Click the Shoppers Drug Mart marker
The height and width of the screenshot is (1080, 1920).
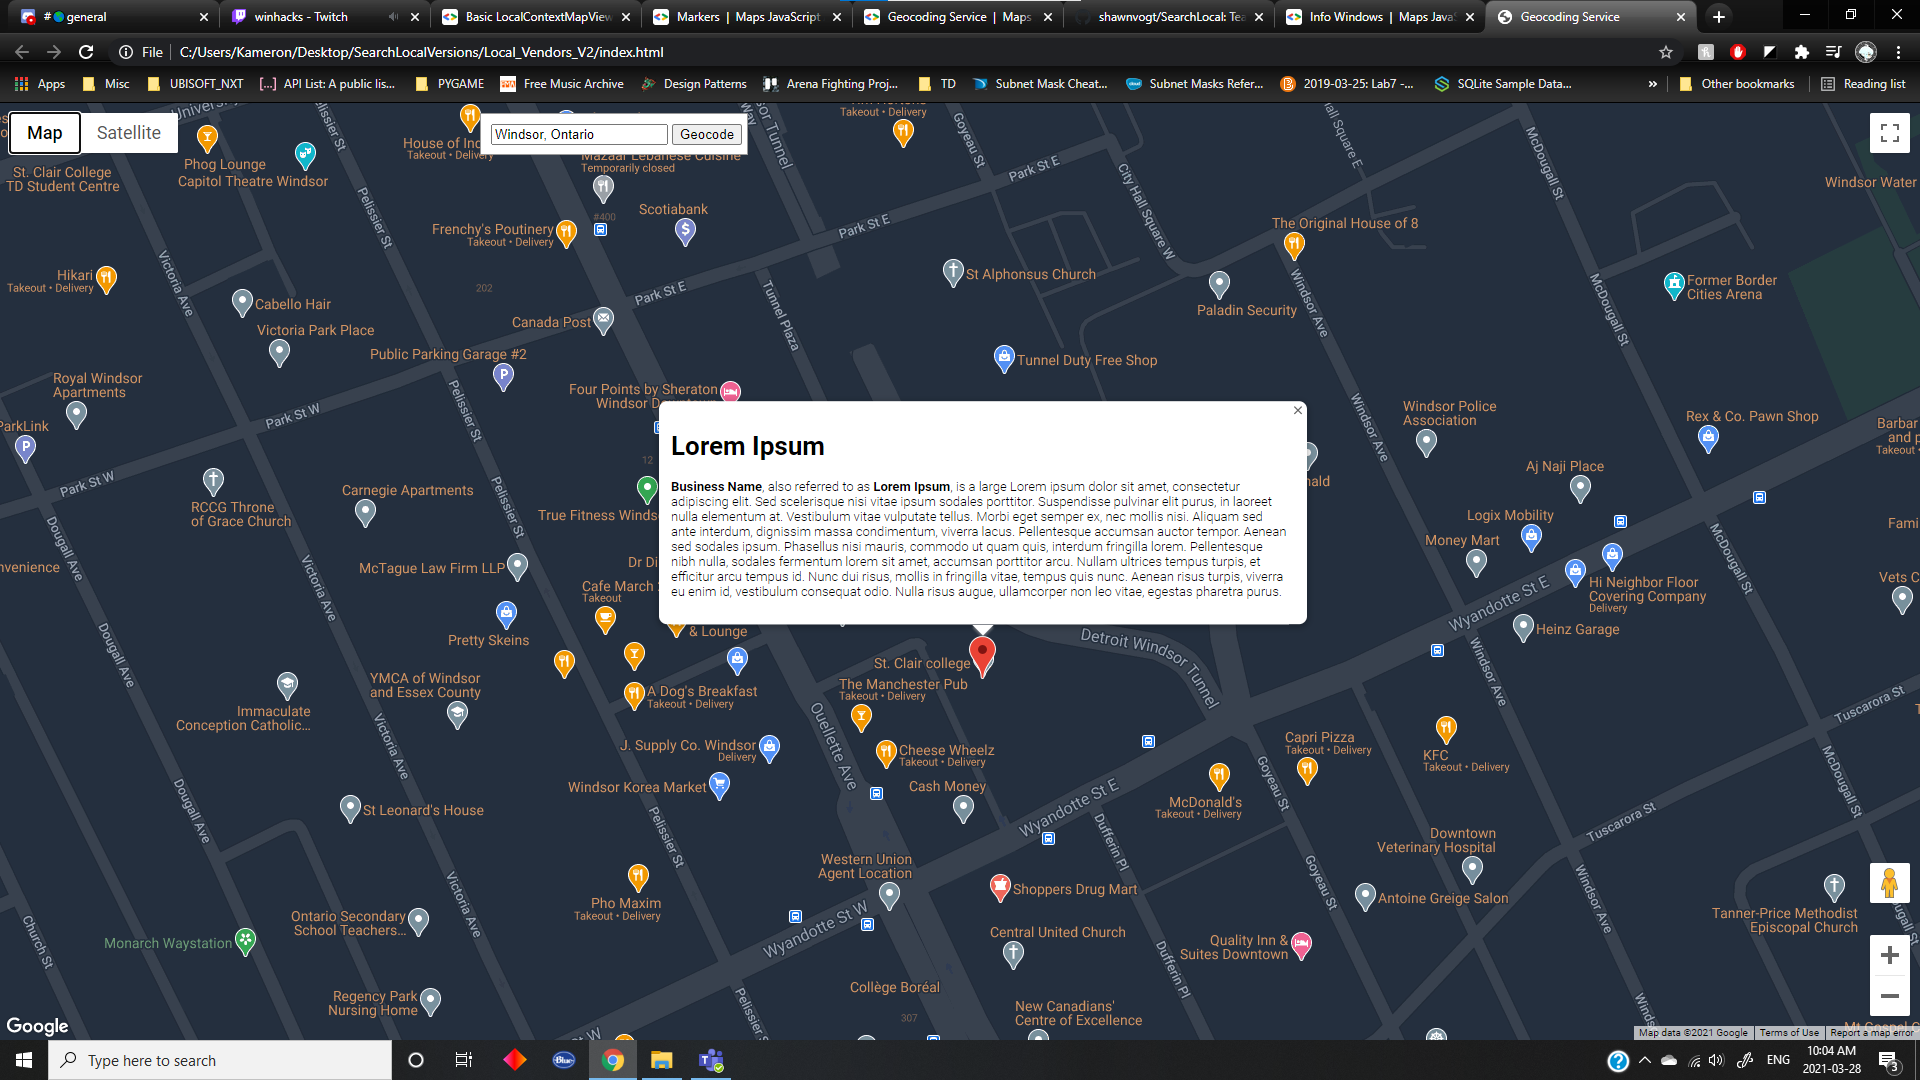999,886
